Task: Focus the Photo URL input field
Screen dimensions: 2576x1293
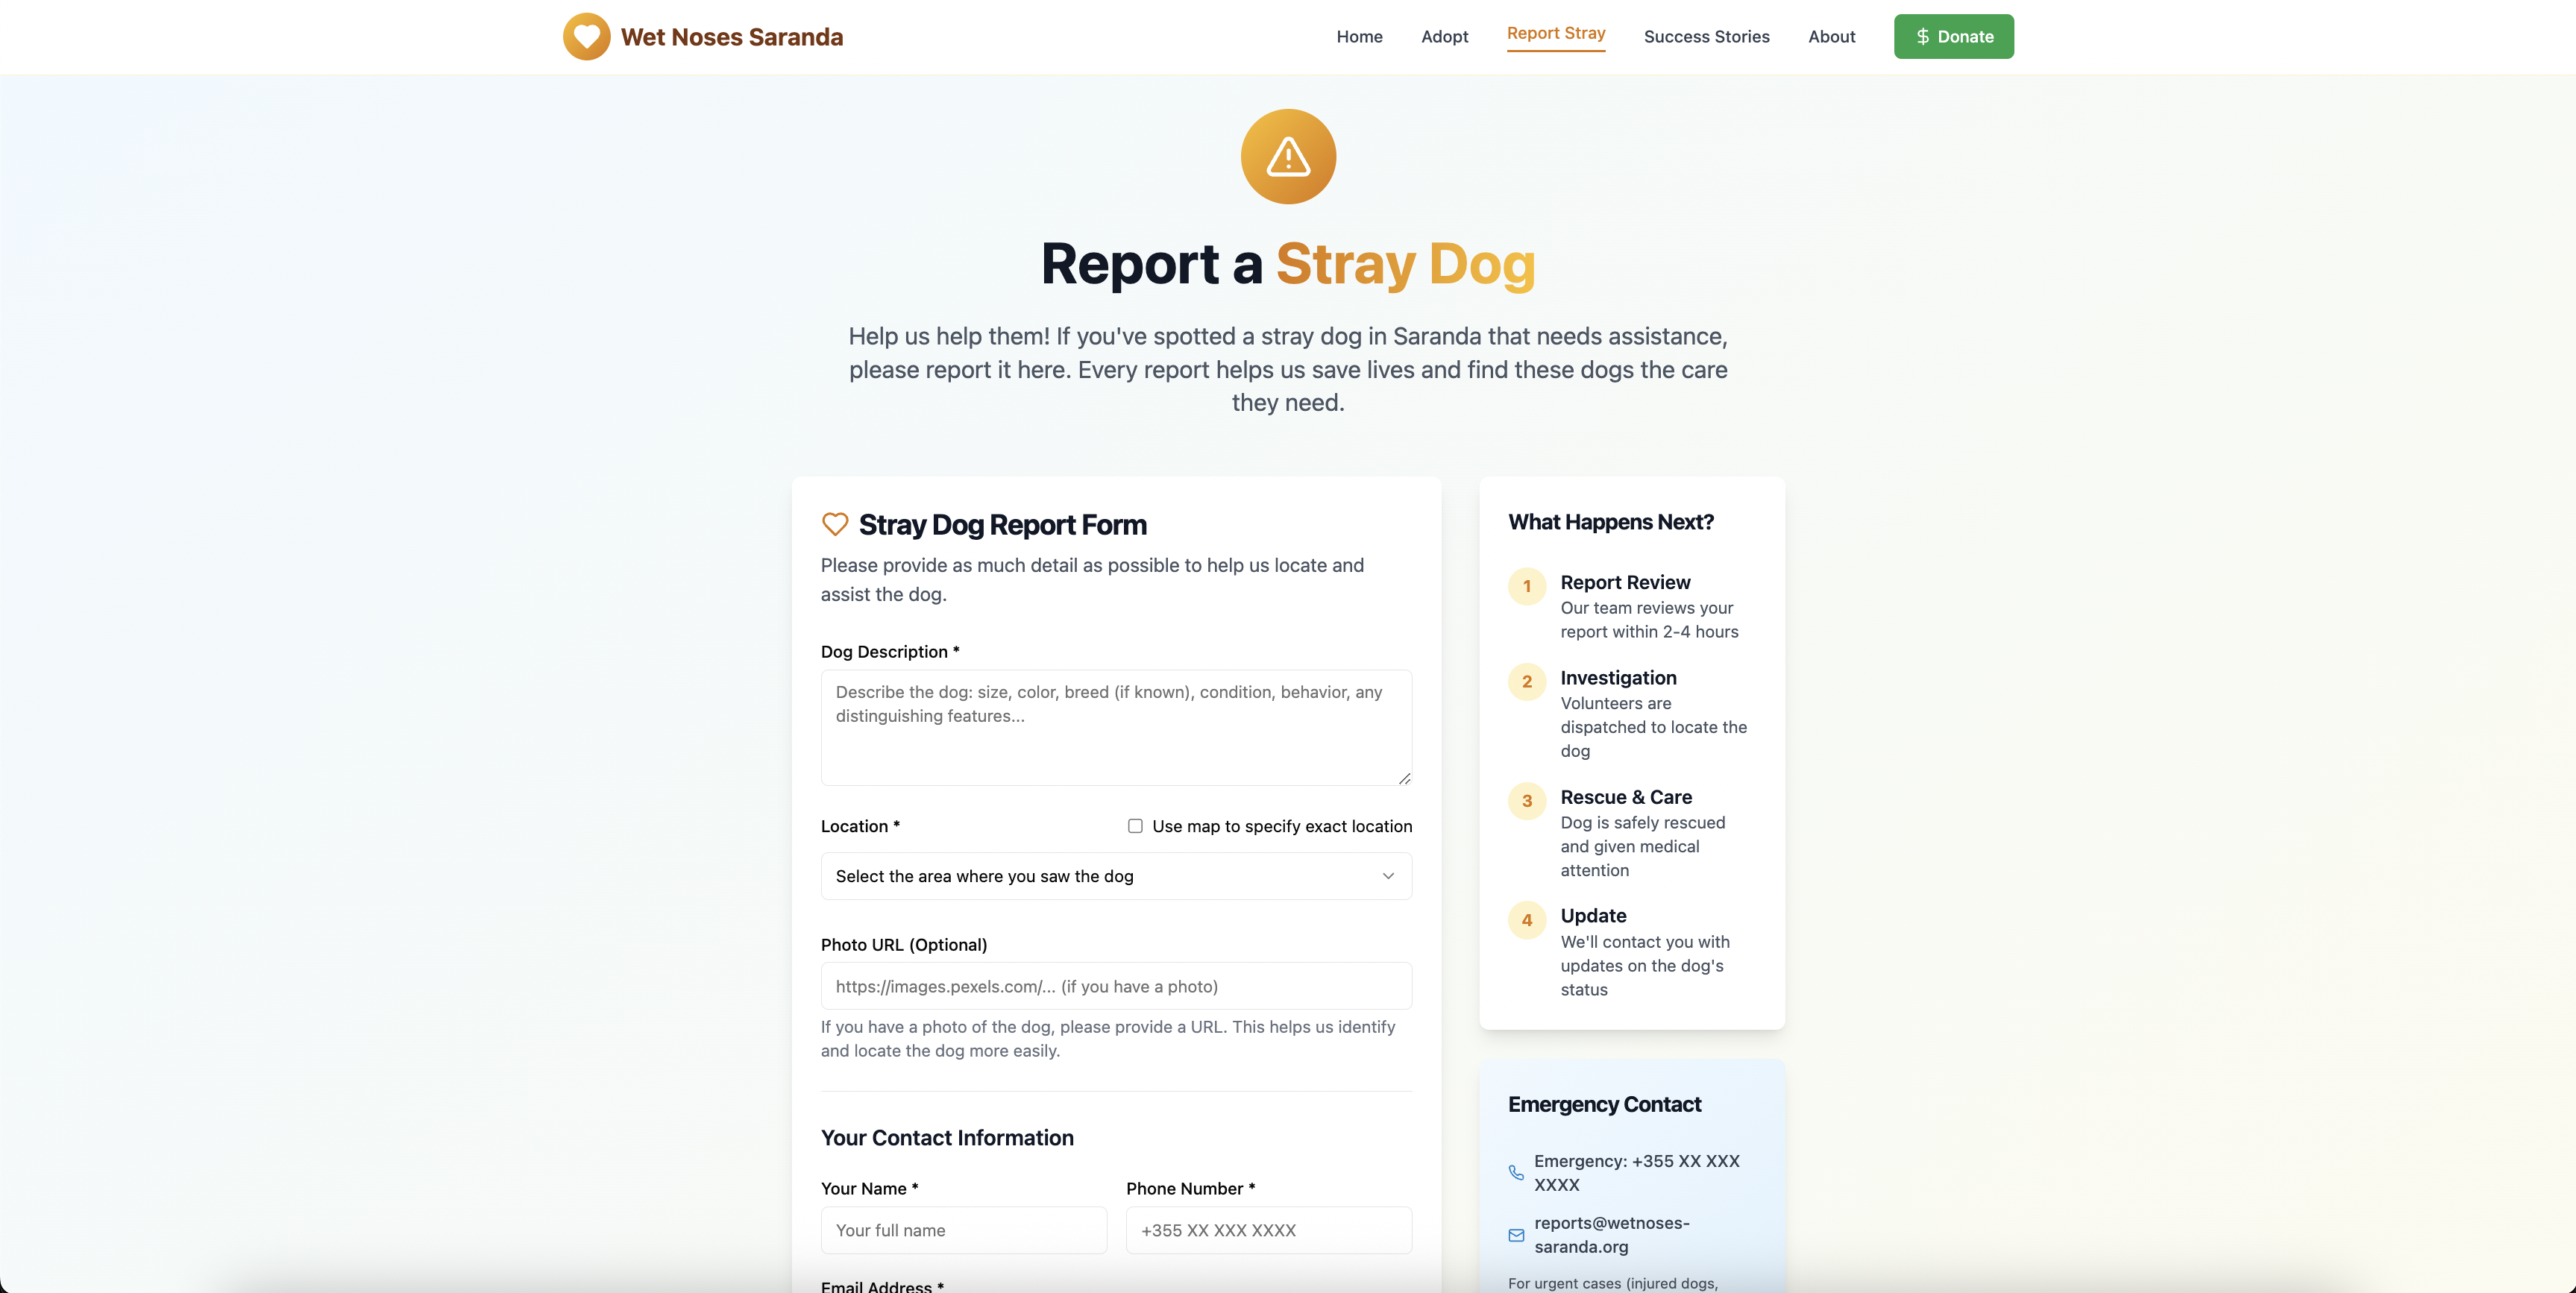Action: (1115, 986)
